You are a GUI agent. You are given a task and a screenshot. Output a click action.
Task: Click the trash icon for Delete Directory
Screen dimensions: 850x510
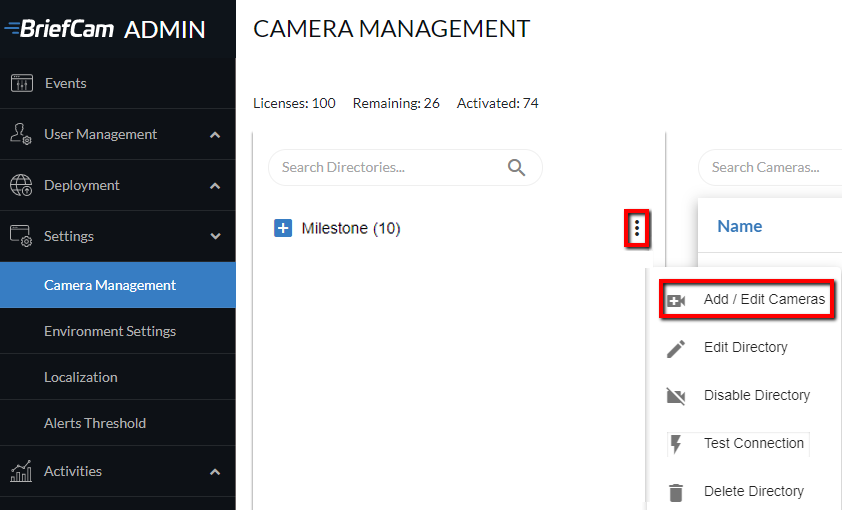[x=676, y=492]
